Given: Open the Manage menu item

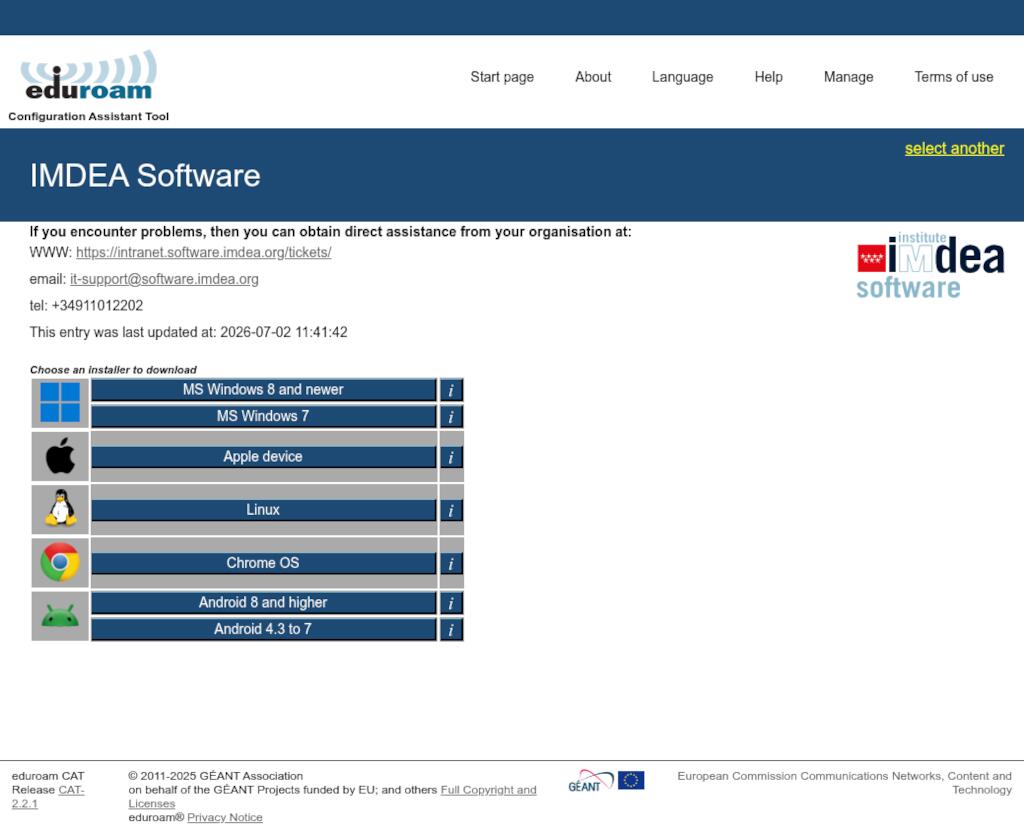Looking at the screenshot, I should tap(848, 77).
